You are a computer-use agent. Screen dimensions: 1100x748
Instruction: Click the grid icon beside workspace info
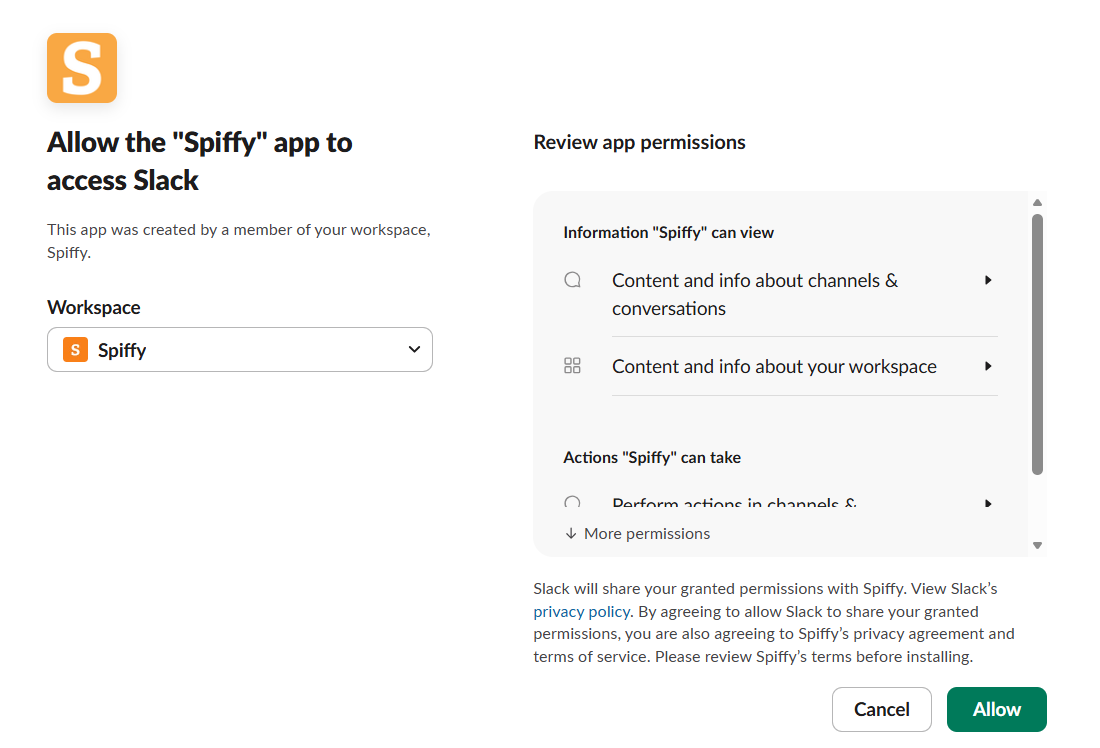point(573,366)
